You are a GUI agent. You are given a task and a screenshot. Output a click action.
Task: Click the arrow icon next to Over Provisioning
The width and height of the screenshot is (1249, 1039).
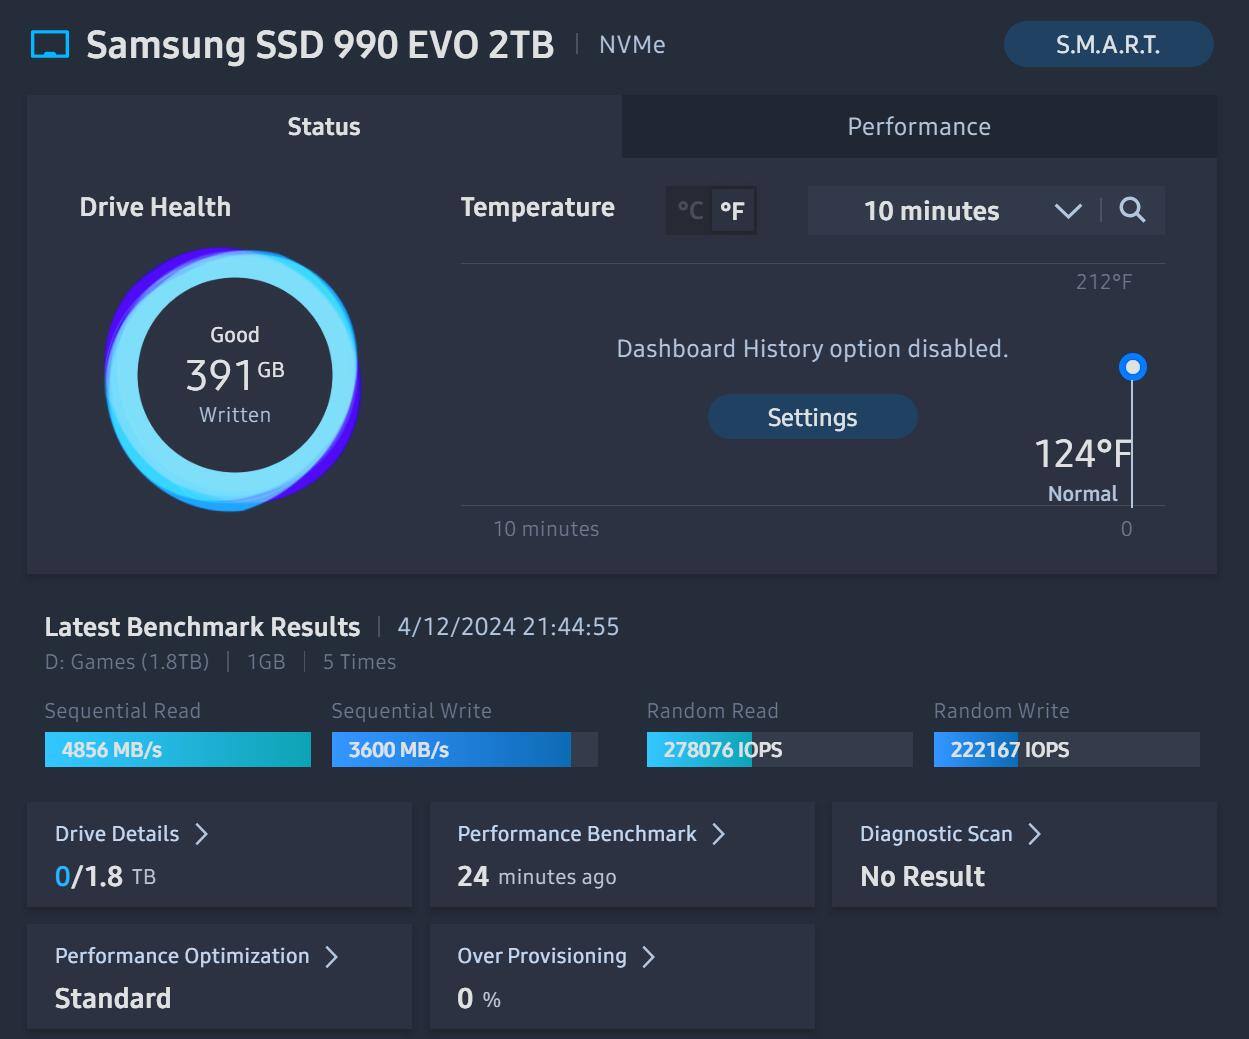[649, 957]
